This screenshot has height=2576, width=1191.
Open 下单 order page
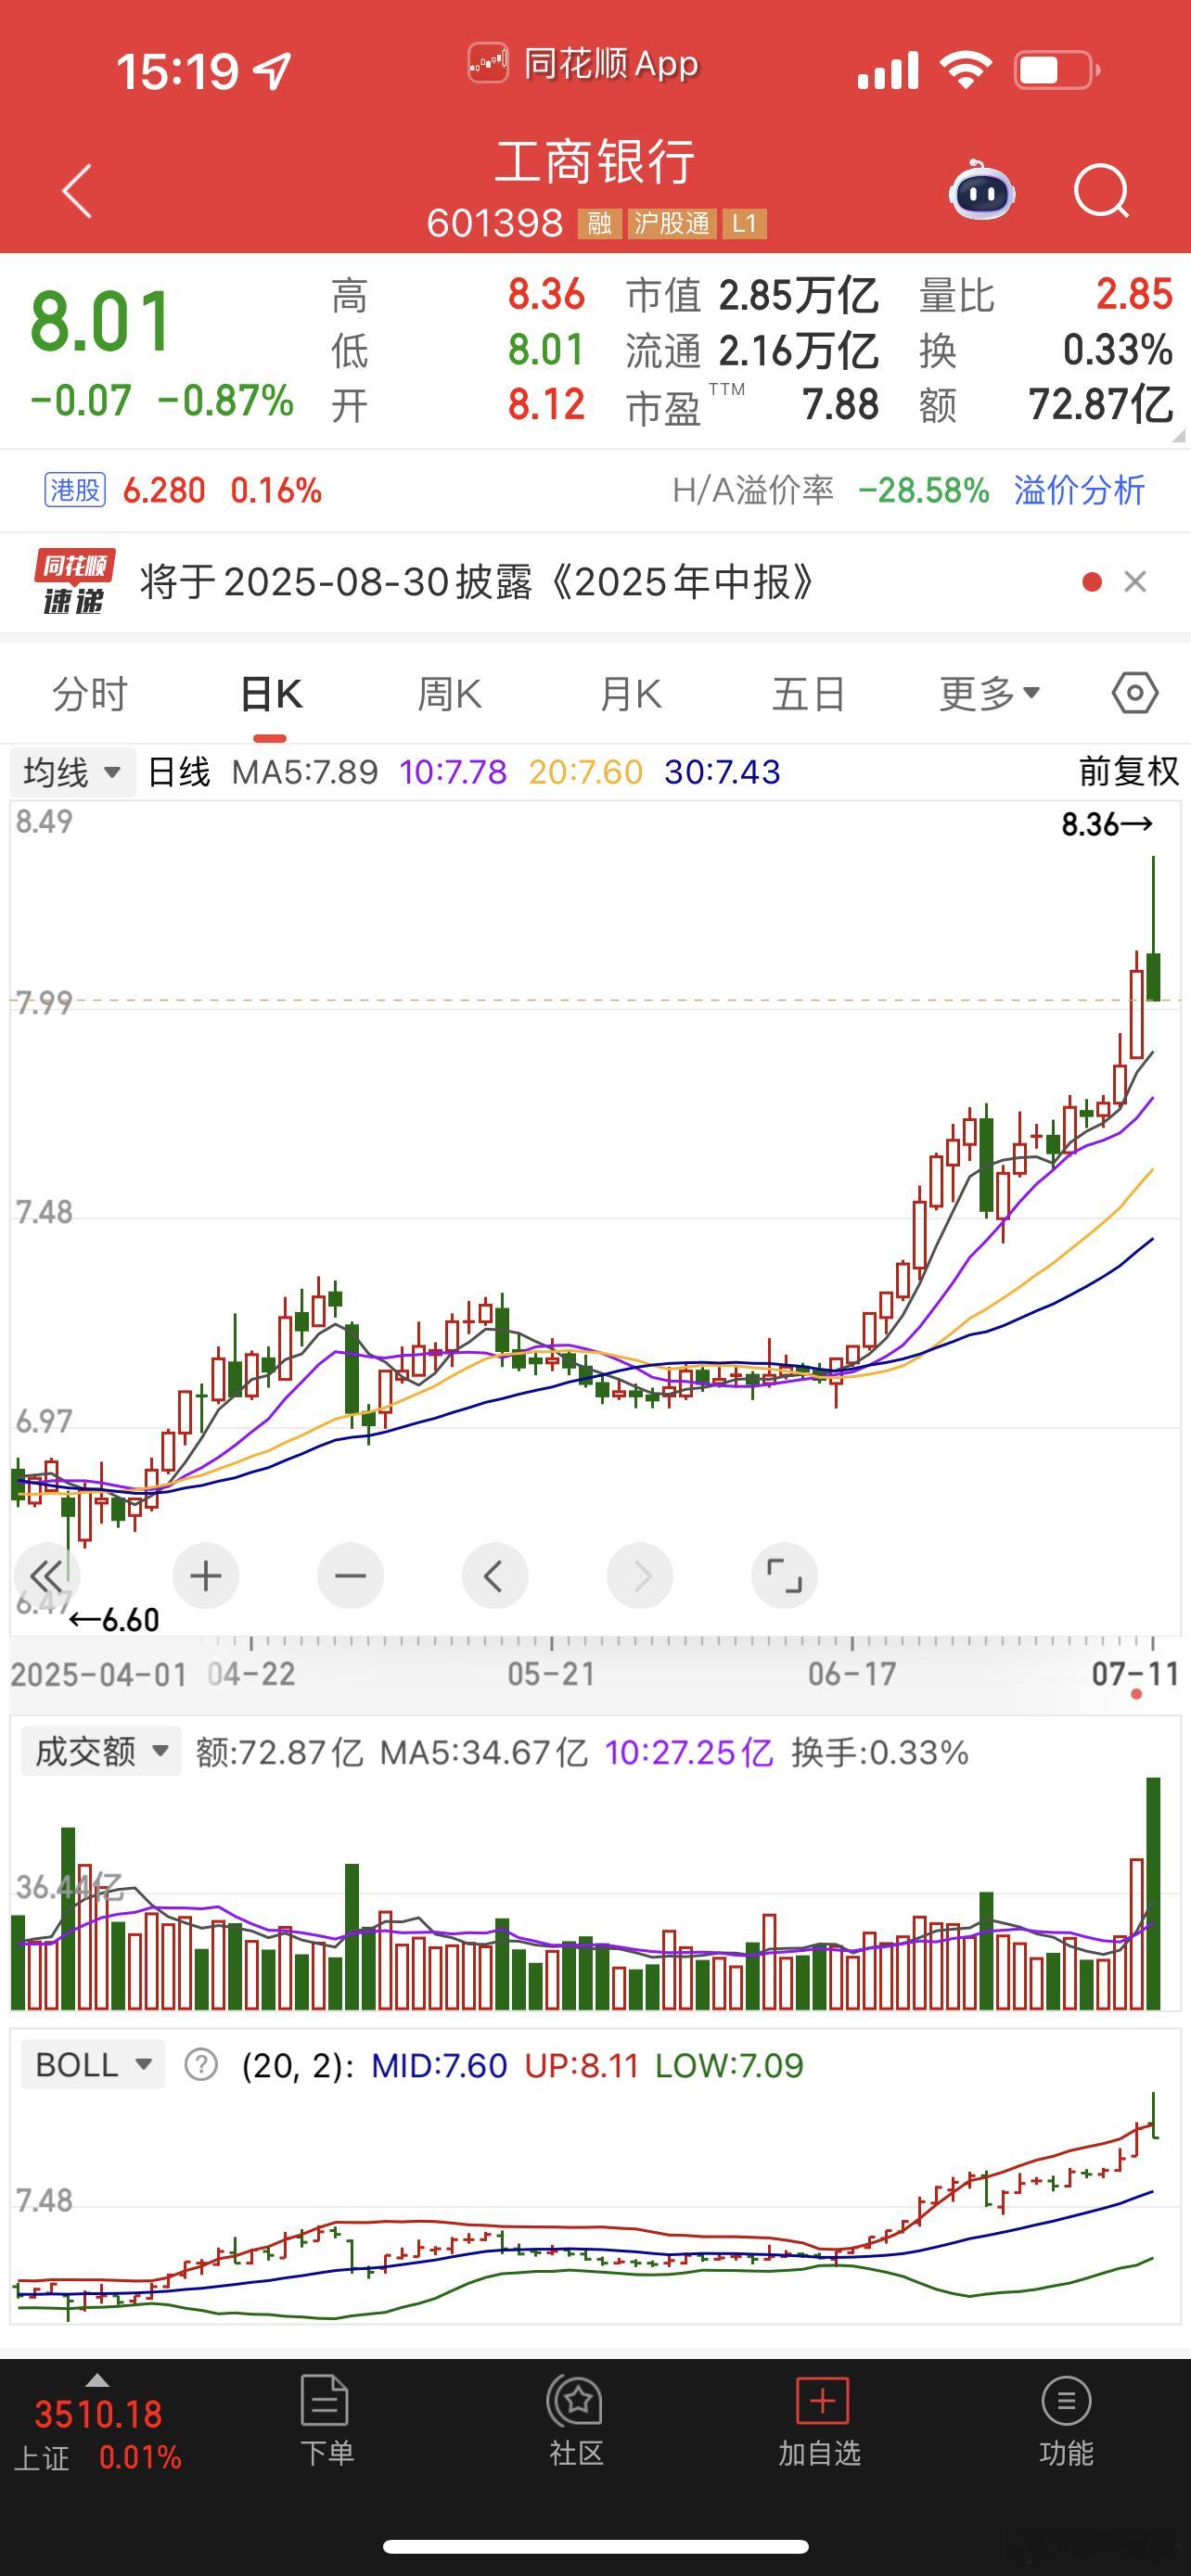pyautogui.click(x=326, y=2421)
